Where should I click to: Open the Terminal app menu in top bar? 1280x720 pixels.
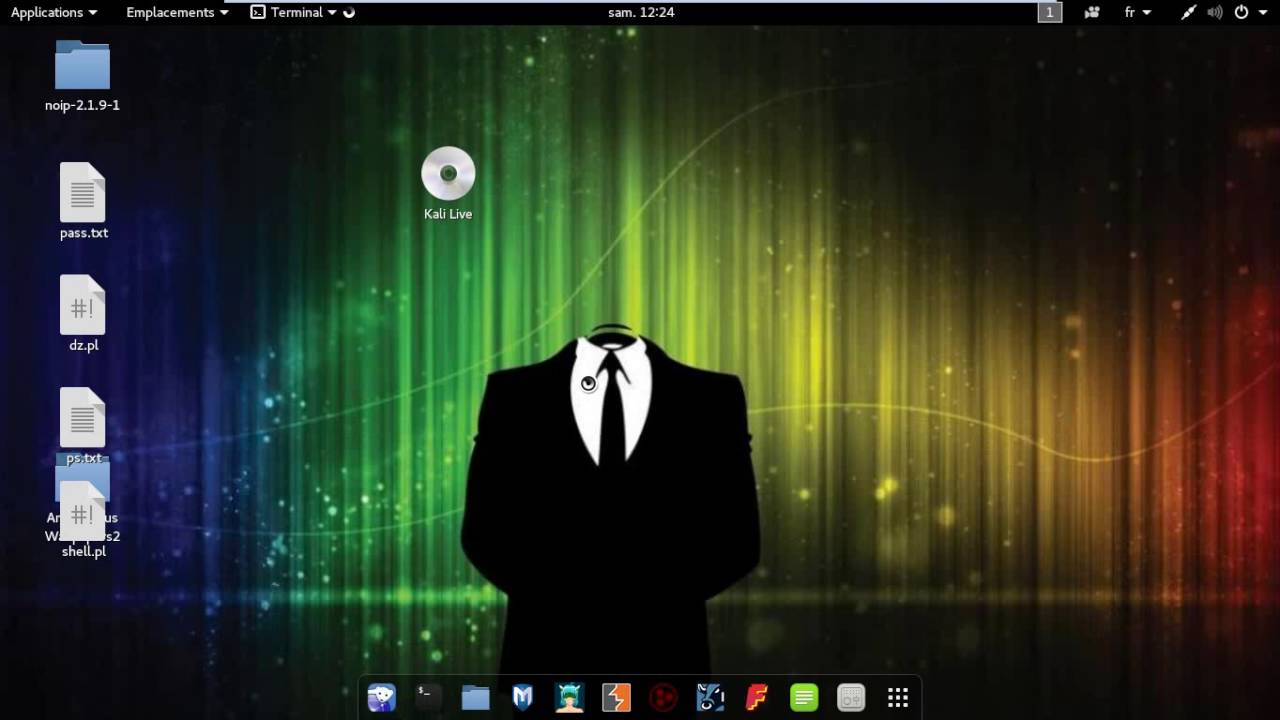pos(294,12)
